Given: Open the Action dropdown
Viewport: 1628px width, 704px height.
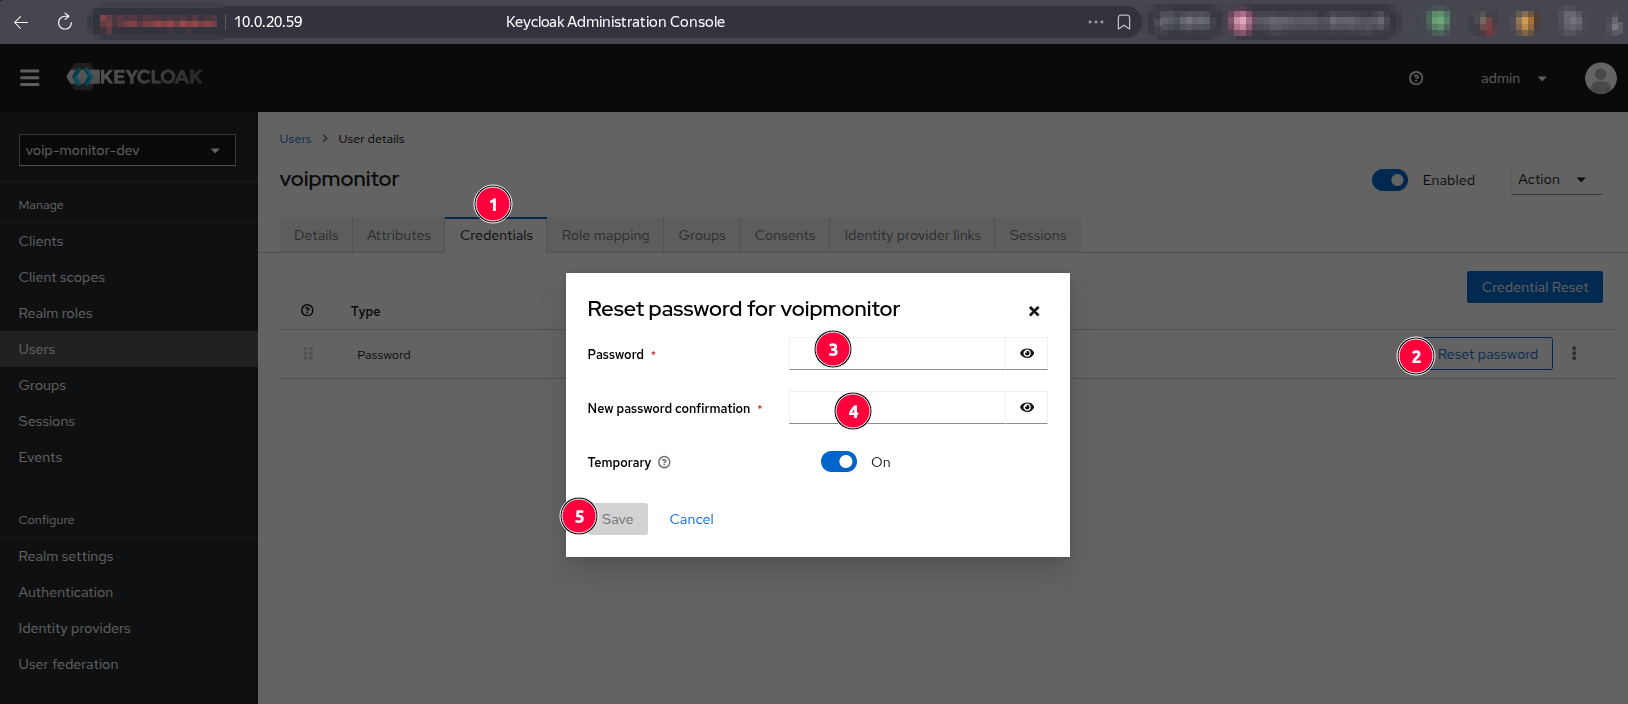Looking at the screenshot, I should pos(1555,179).
